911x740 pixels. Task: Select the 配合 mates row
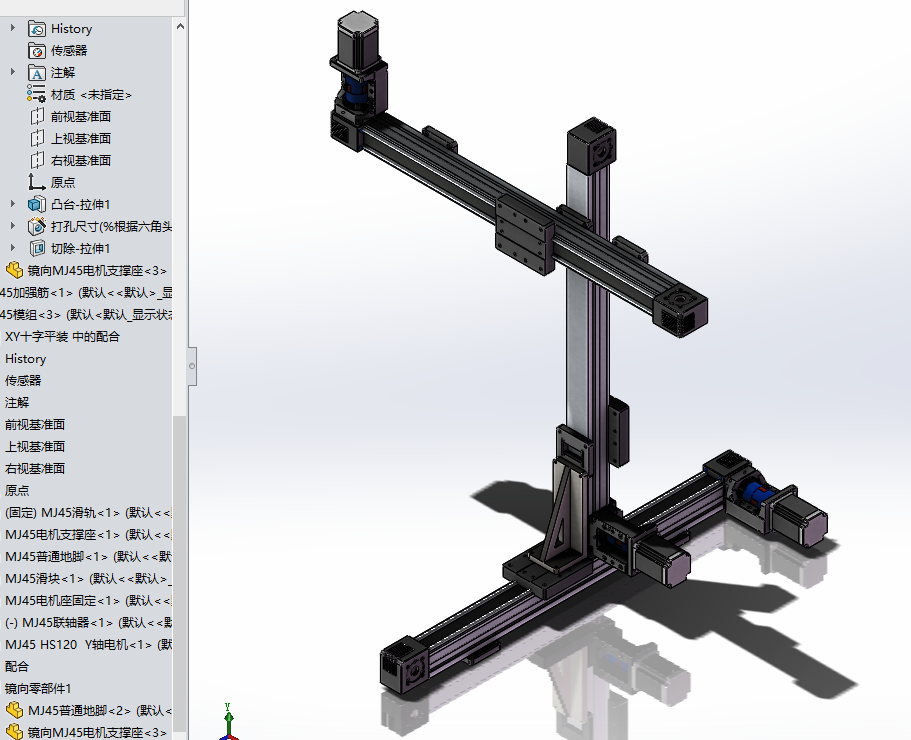coord(17,666)
